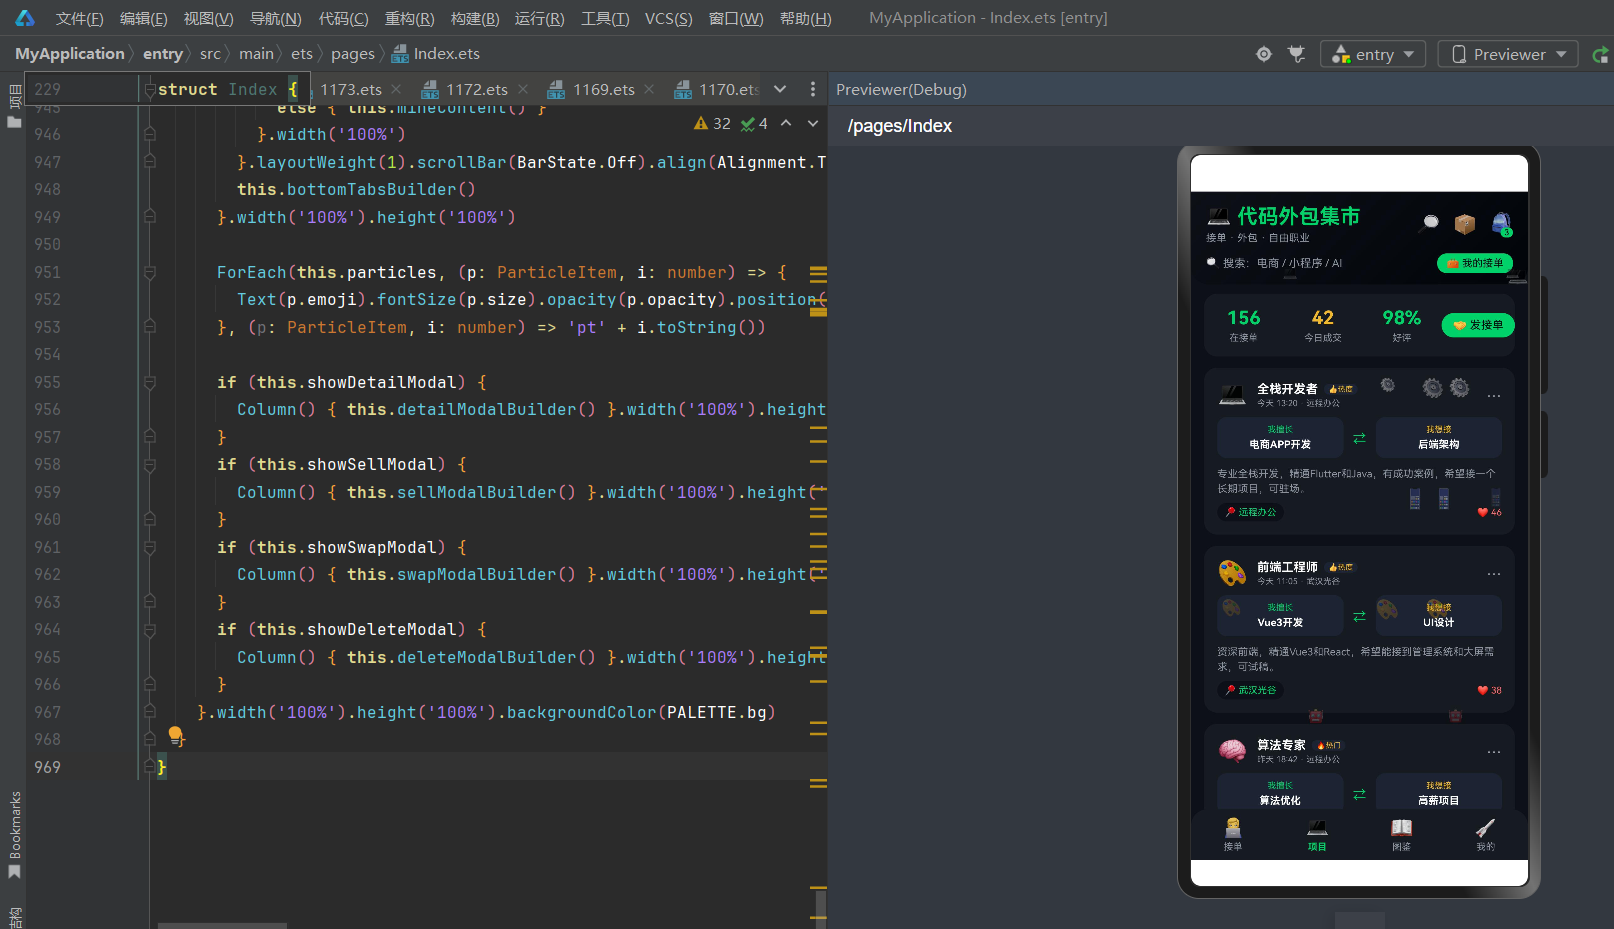Collapse the ForEach block fold marker at line 951
Screen dimensions: 1614x929
click(x=149, y=272)
